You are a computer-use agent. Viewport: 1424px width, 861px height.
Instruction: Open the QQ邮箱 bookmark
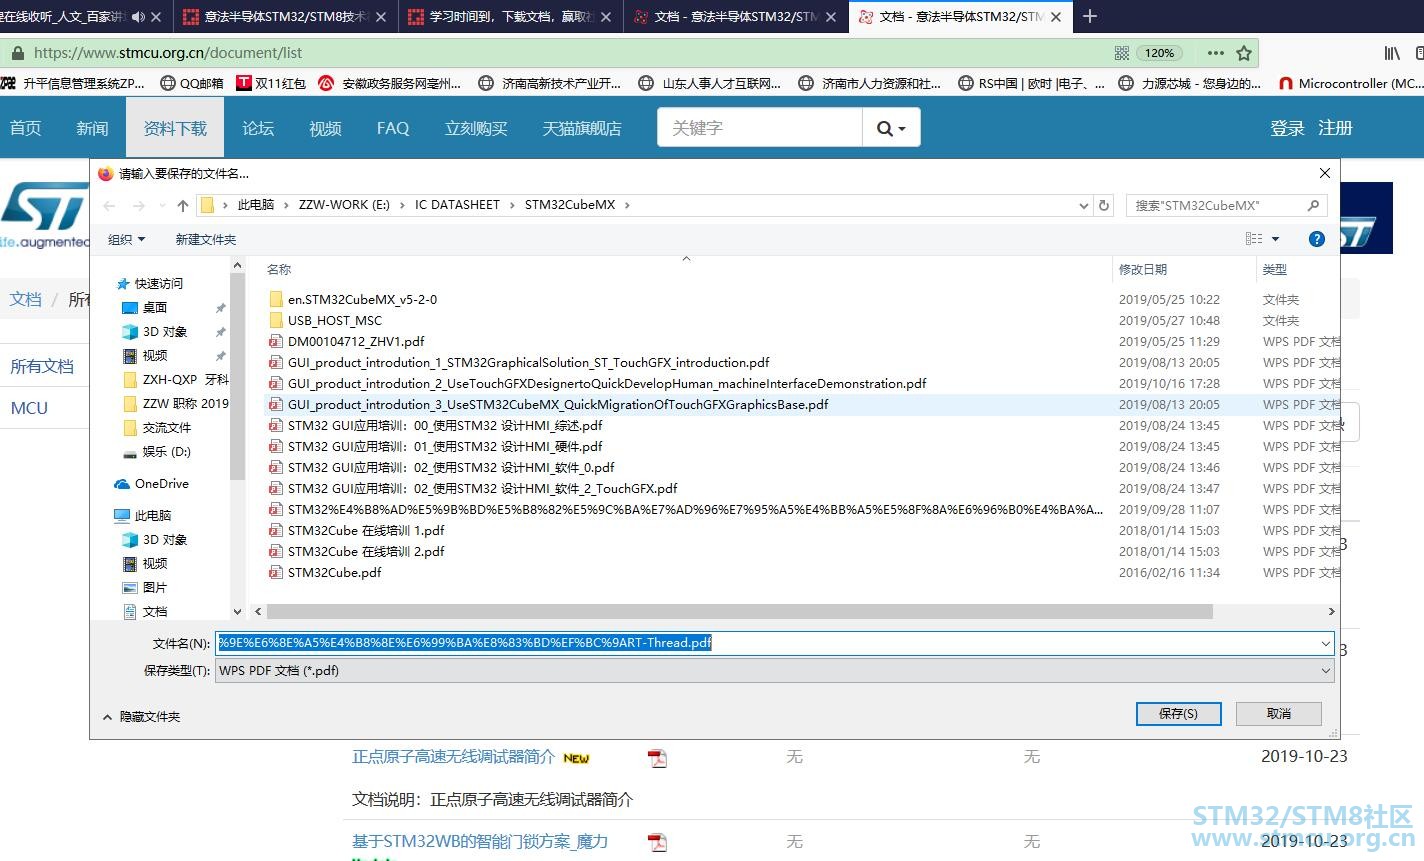point(191,84)
